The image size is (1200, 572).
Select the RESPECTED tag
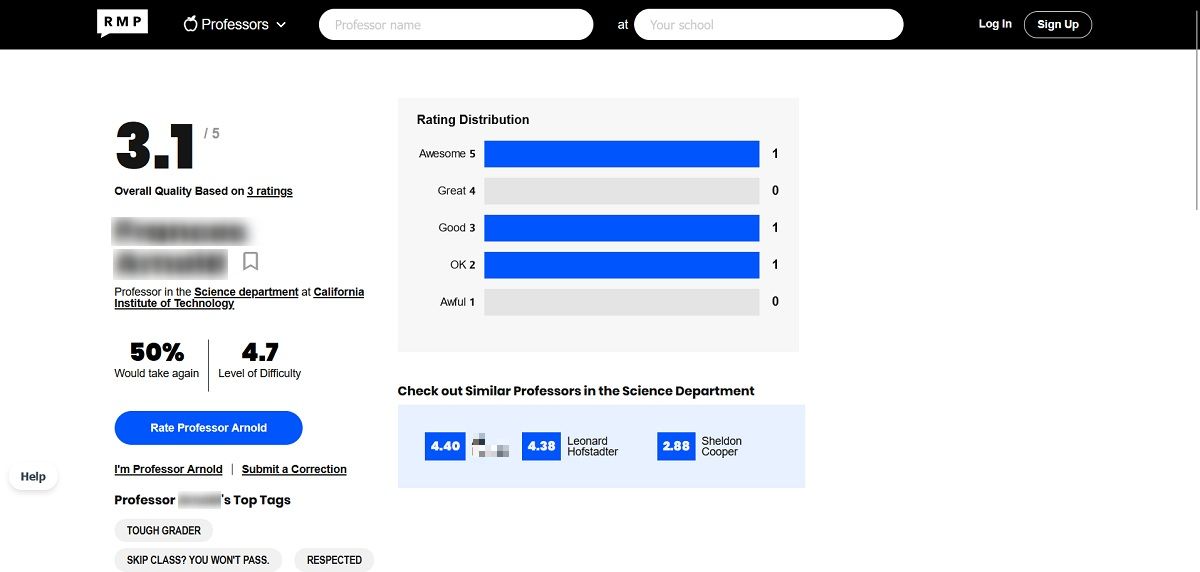click(334, 560)
